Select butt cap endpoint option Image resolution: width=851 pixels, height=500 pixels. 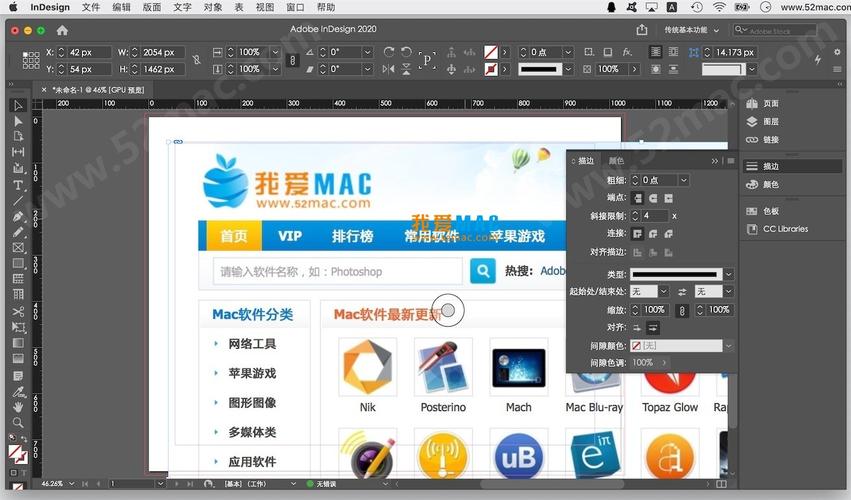(638, 198)
